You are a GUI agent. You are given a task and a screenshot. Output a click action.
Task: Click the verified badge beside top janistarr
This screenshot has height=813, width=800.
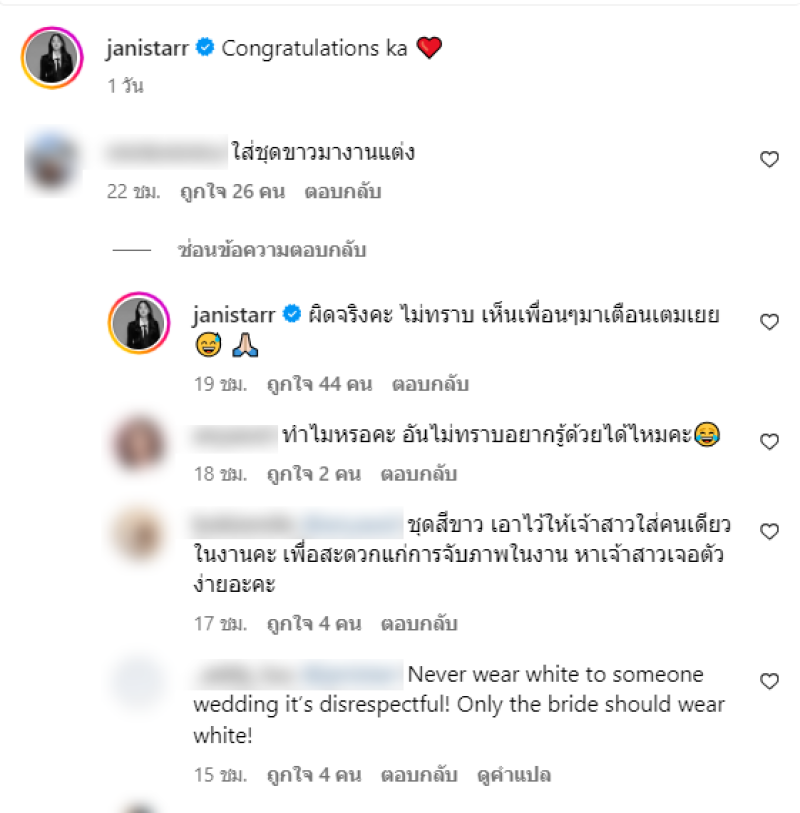tap(205, 47)
